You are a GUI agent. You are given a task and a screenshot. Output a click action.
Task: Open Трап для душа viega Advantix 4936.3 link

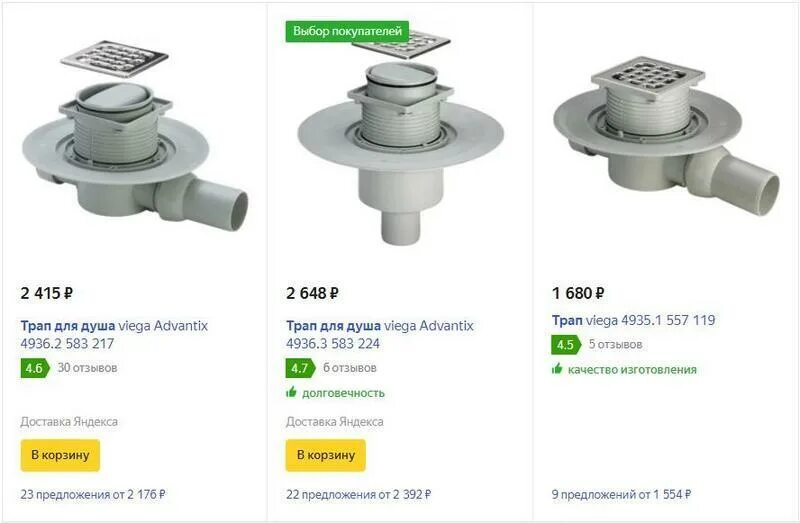[x=380, y=334]
